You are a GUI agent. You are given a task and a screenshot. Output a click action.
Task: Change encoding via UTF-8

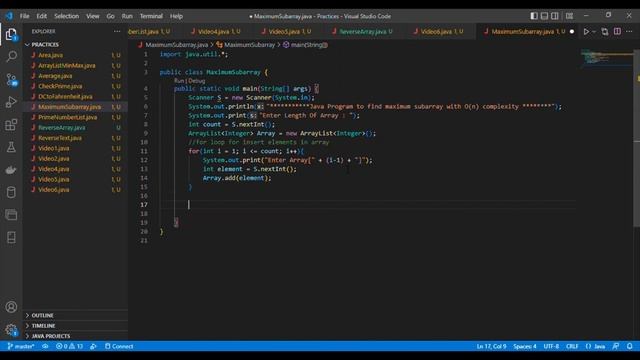pos(551,346)
